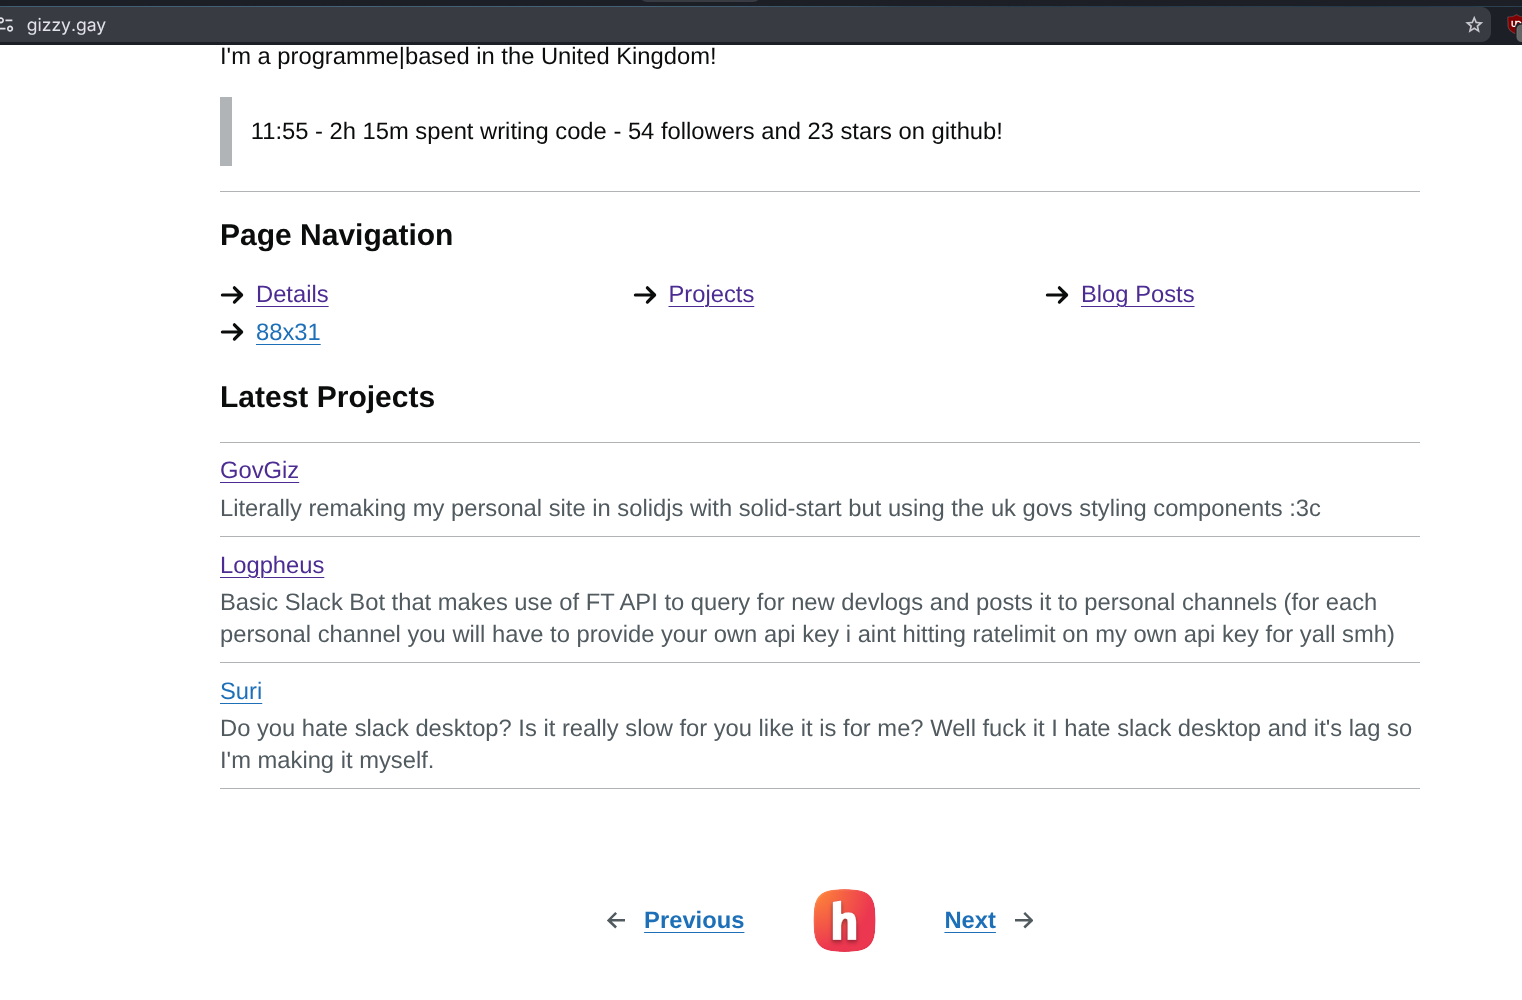Click the site information icon in address bar
1522x1000 pixels.
(x=7, y=25)
